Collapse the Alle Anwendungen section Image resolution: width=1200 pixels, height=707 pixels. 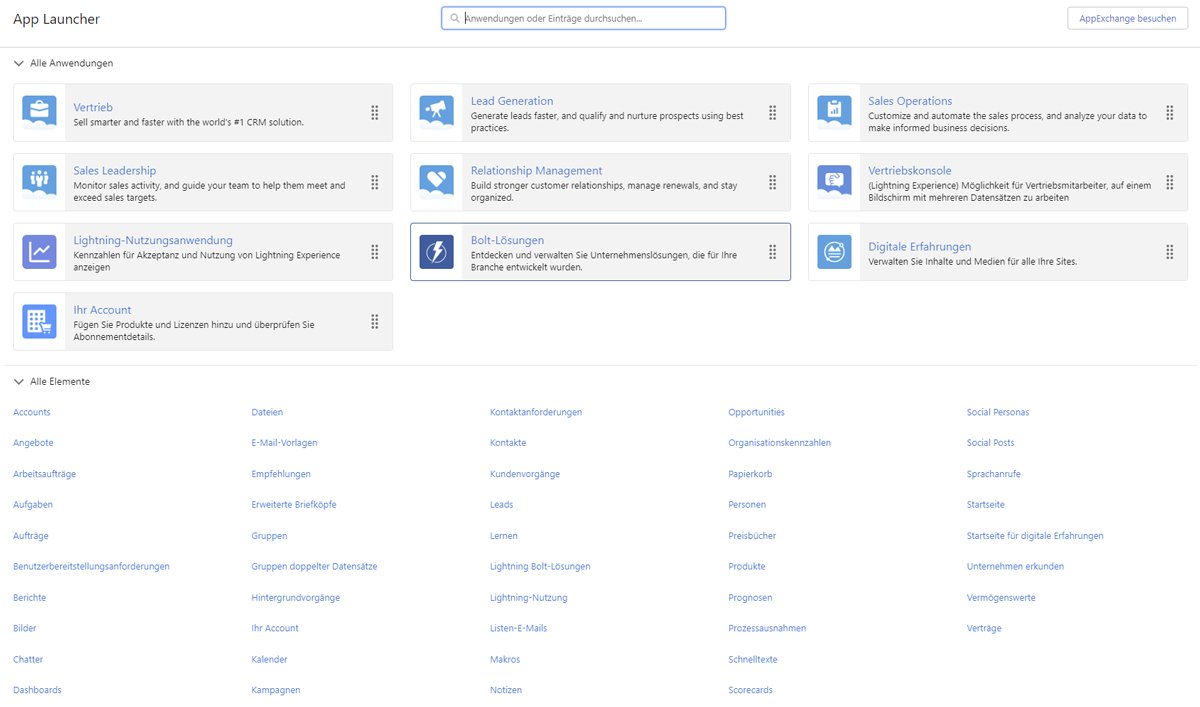[x=19, y=63]
